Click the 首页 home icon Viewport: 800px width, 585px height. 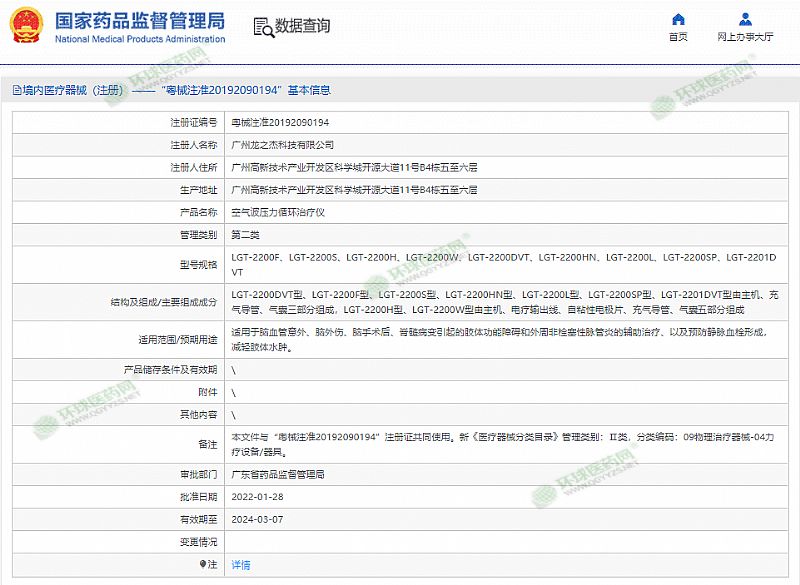click(x=678, y=19)
